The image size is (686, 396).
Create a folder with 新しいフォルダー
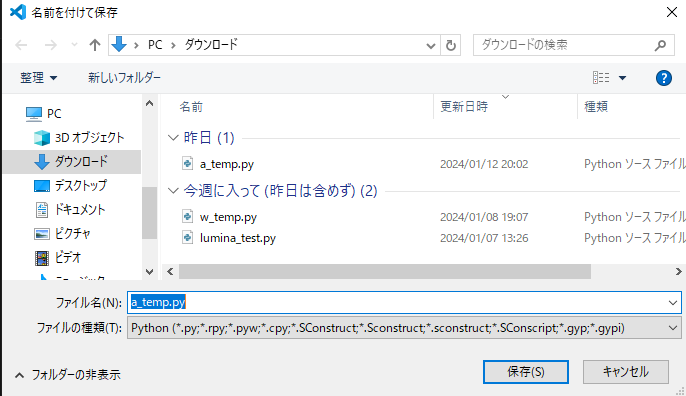click(124, 77)
